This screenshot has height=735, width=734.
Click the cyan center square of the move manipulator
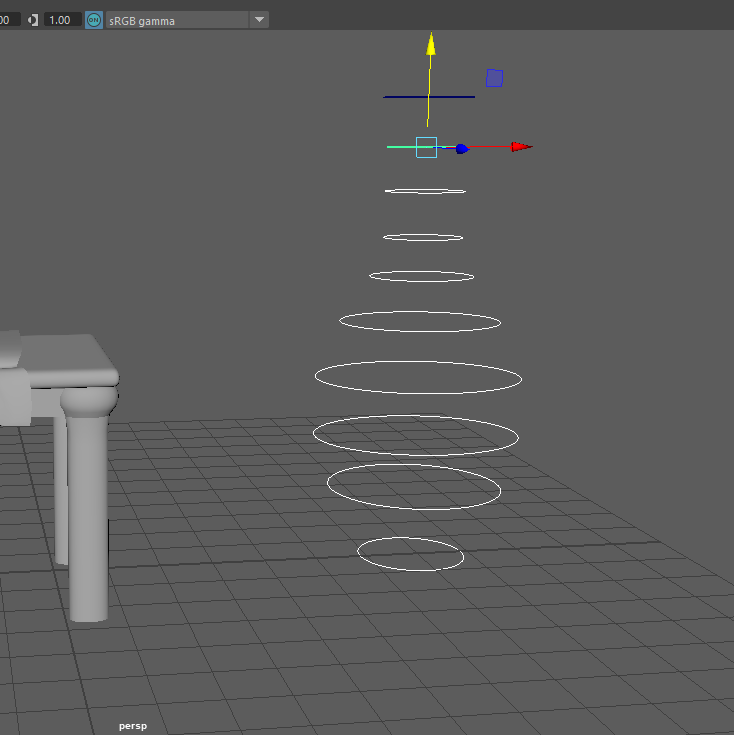coord(427,147)
